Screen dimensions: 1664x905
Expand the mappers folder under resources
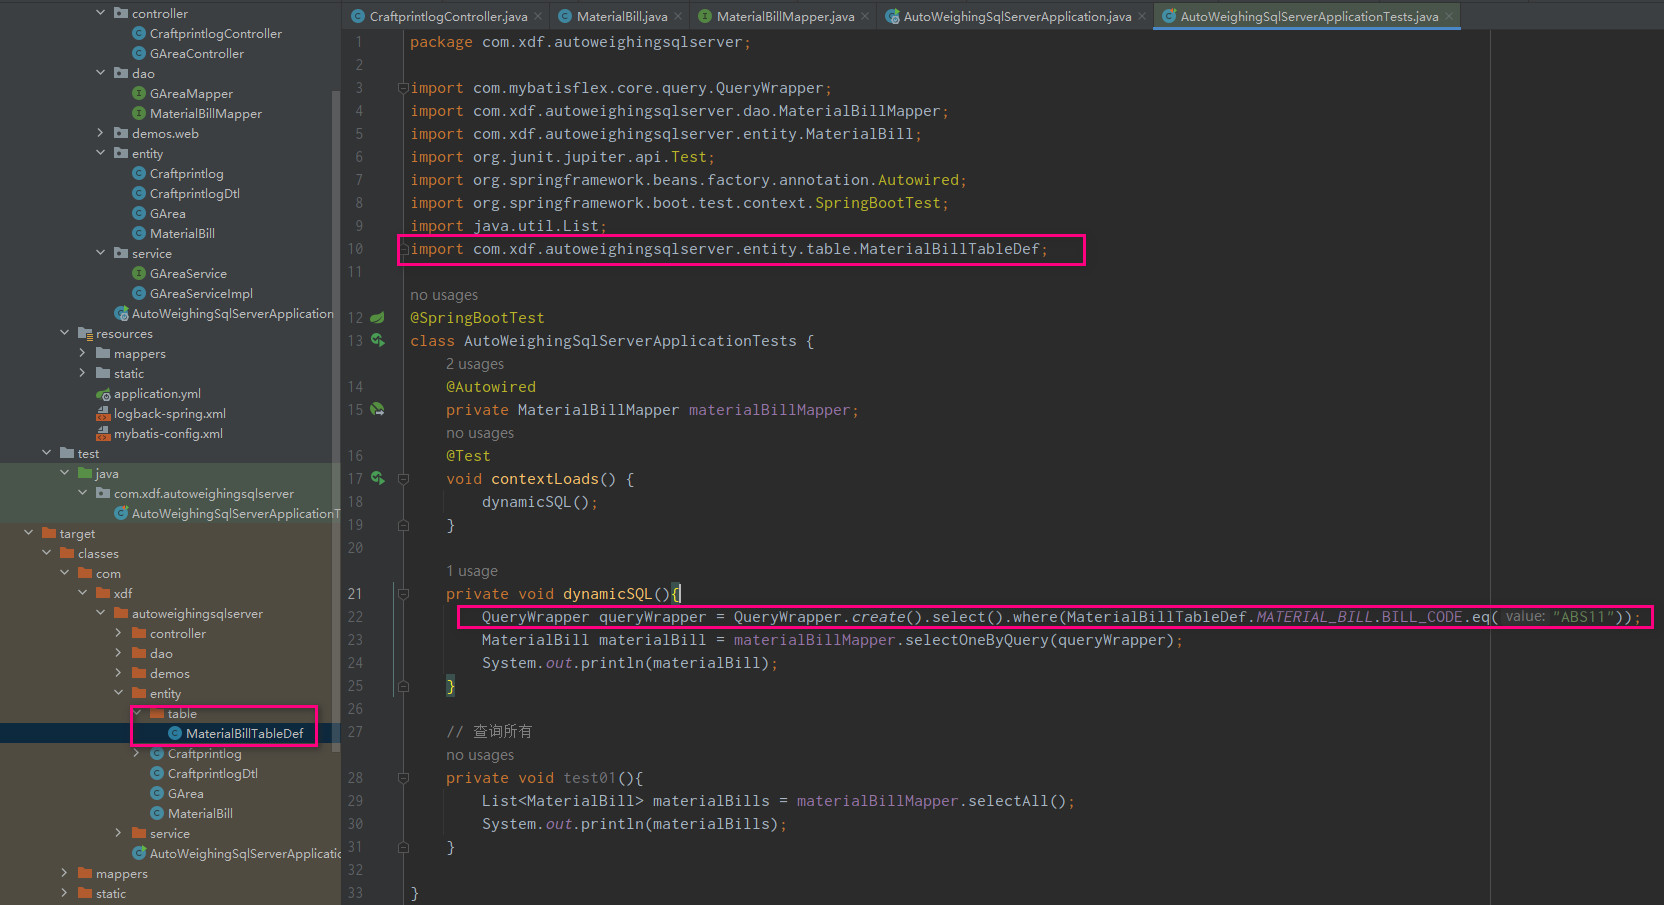pos(82,353)
